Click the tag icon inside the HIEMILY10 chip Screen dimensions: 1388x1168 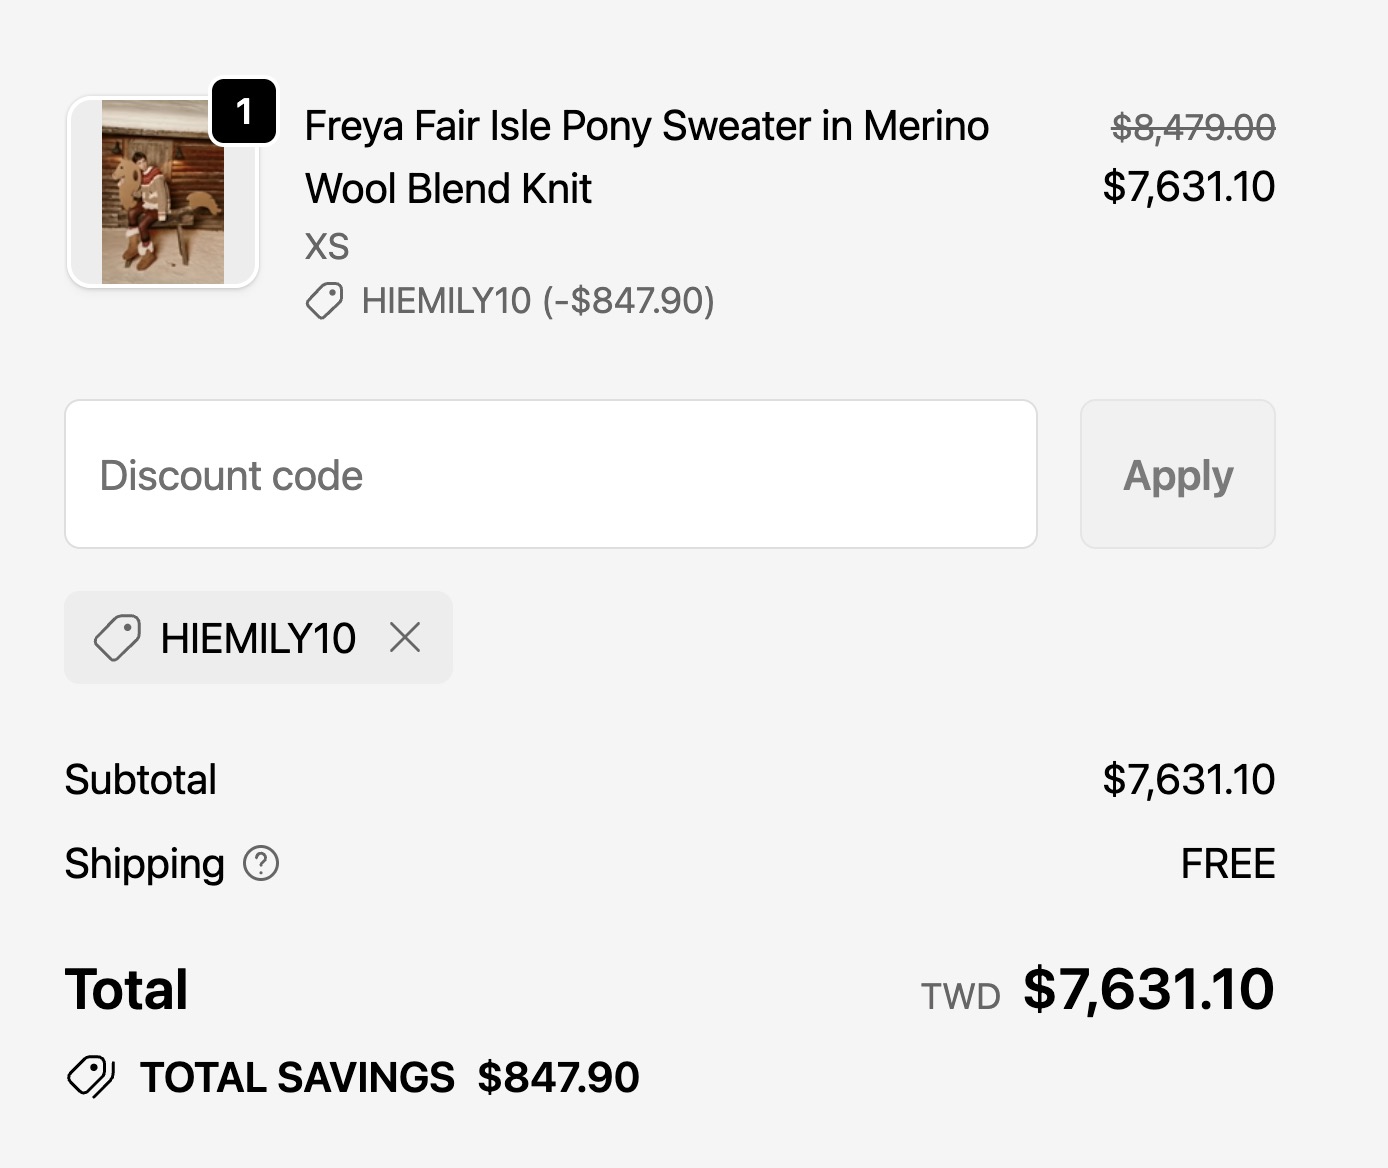pyautogui.click(x=117, y=638)
